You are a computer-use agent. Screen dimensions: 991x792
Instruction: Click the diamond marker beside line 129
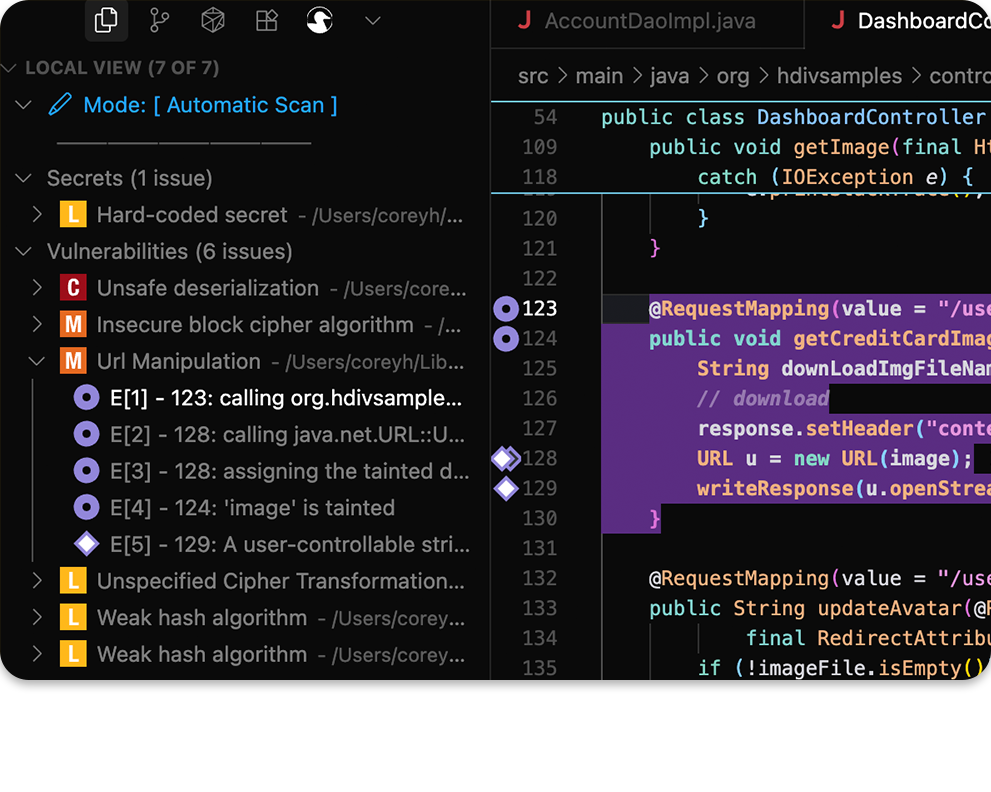click(506, 488)
